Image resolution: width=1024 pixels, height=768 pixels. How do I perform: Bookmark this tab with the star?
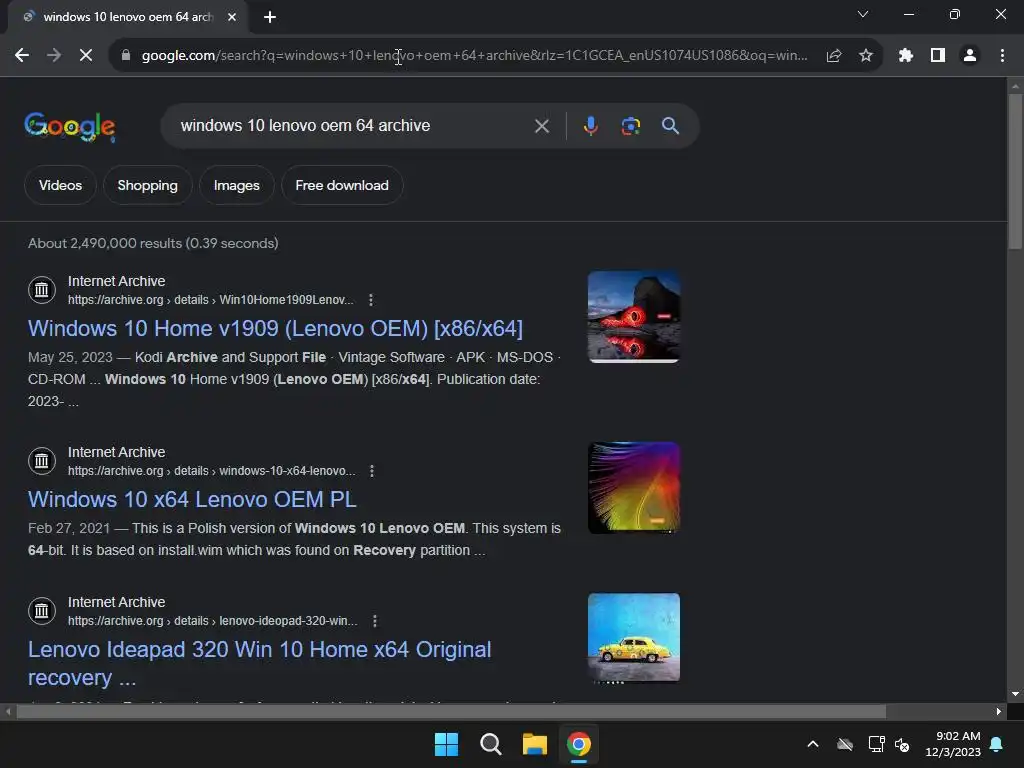tap(866, 56)
